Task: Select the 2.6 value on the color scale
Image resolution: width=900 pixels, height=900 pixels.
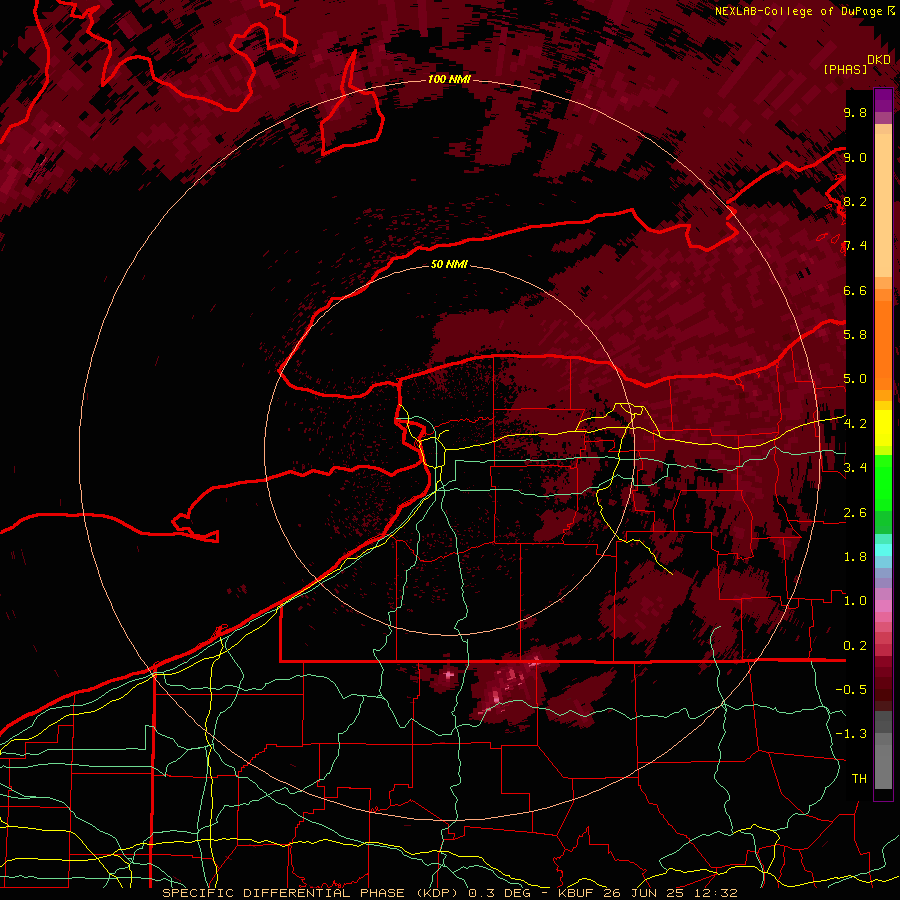Action: 855,513
